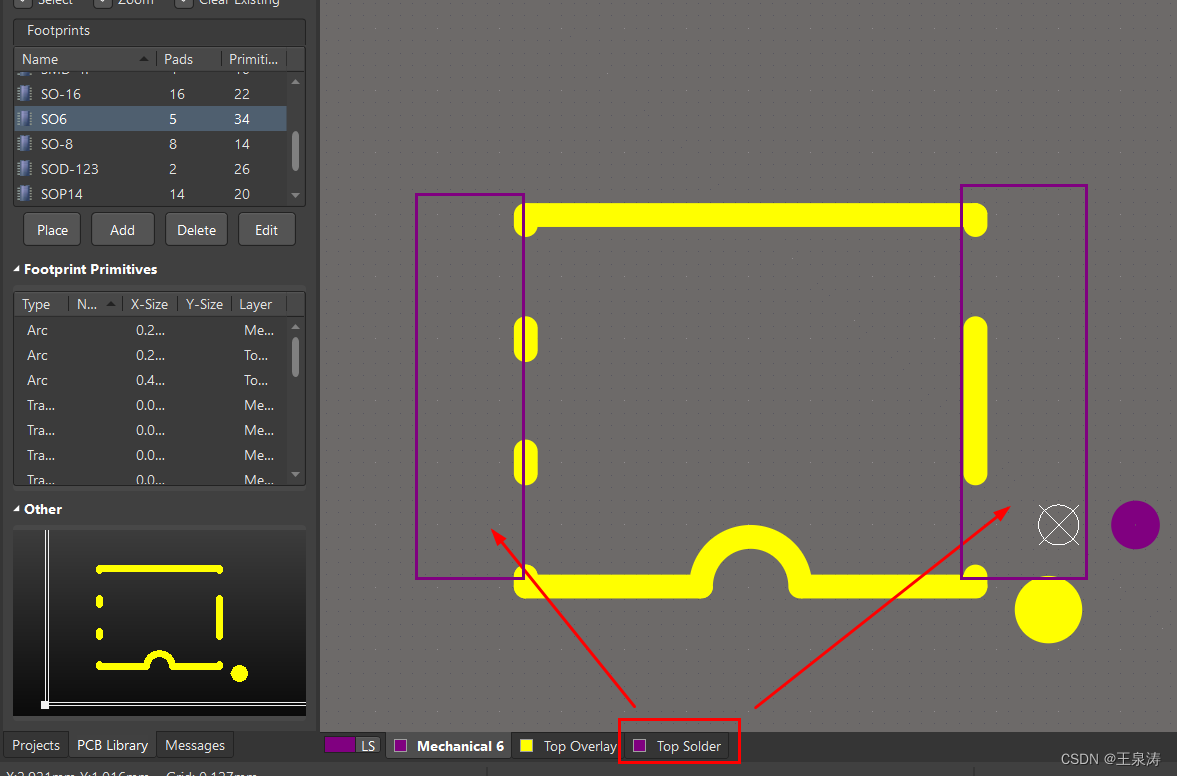Place the selected footprint
Screen dimensions: 1177x776
pyautogui.click(x=53, y=230)
